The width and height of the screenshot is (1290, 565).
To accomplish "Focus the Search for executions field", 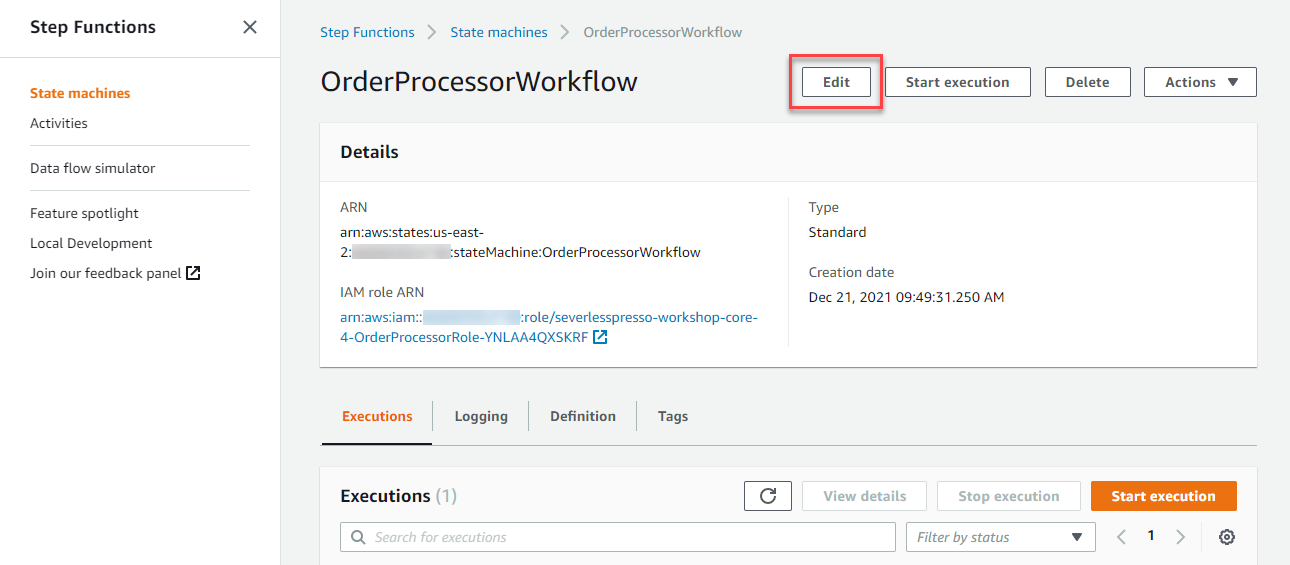I will 618,537.
